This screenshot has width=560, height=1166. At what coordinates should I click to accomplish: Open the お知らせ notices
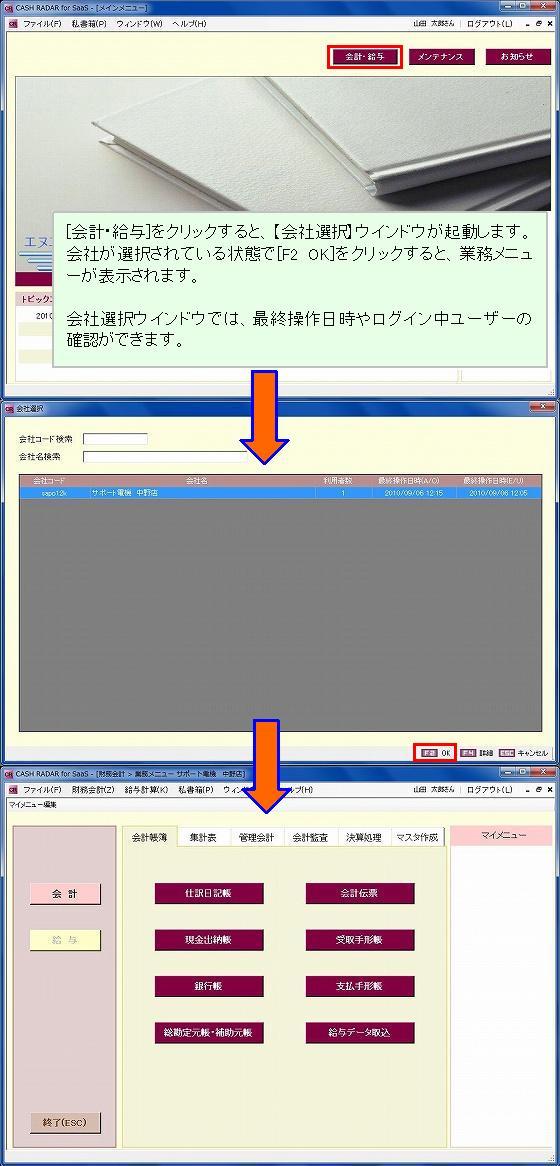(518, 57)
